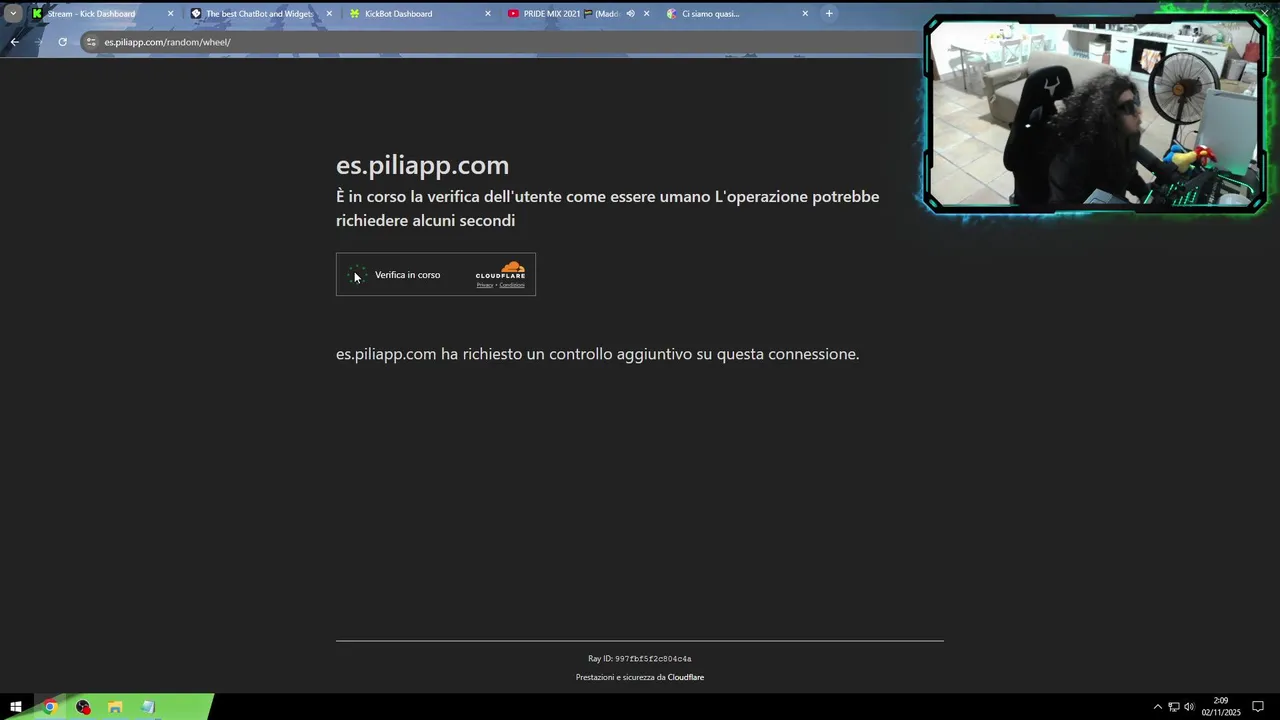Open the network status tray icon
1280x720 pixels.
tap(1174, 707)
